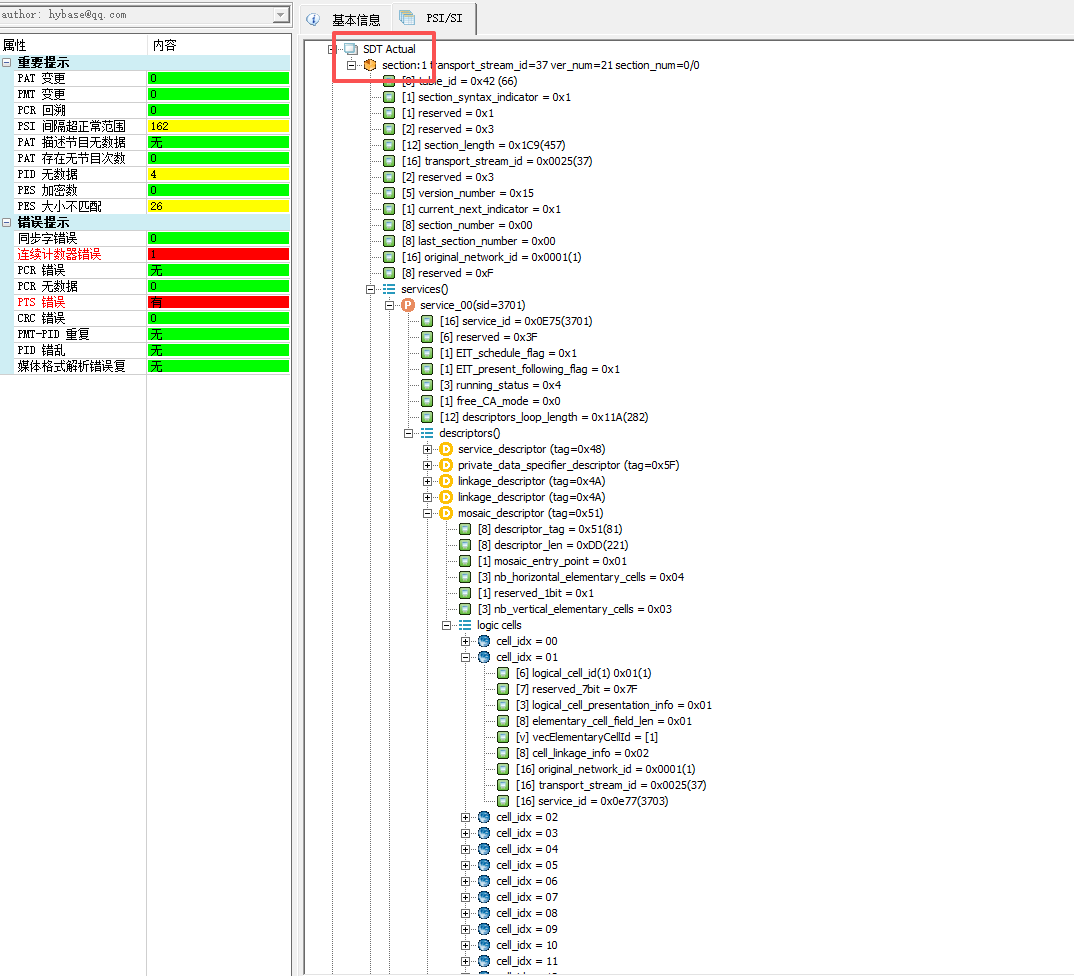Click the info icon on 基本信息 tab
The image size is (1074, 976).
pos(313,19)
